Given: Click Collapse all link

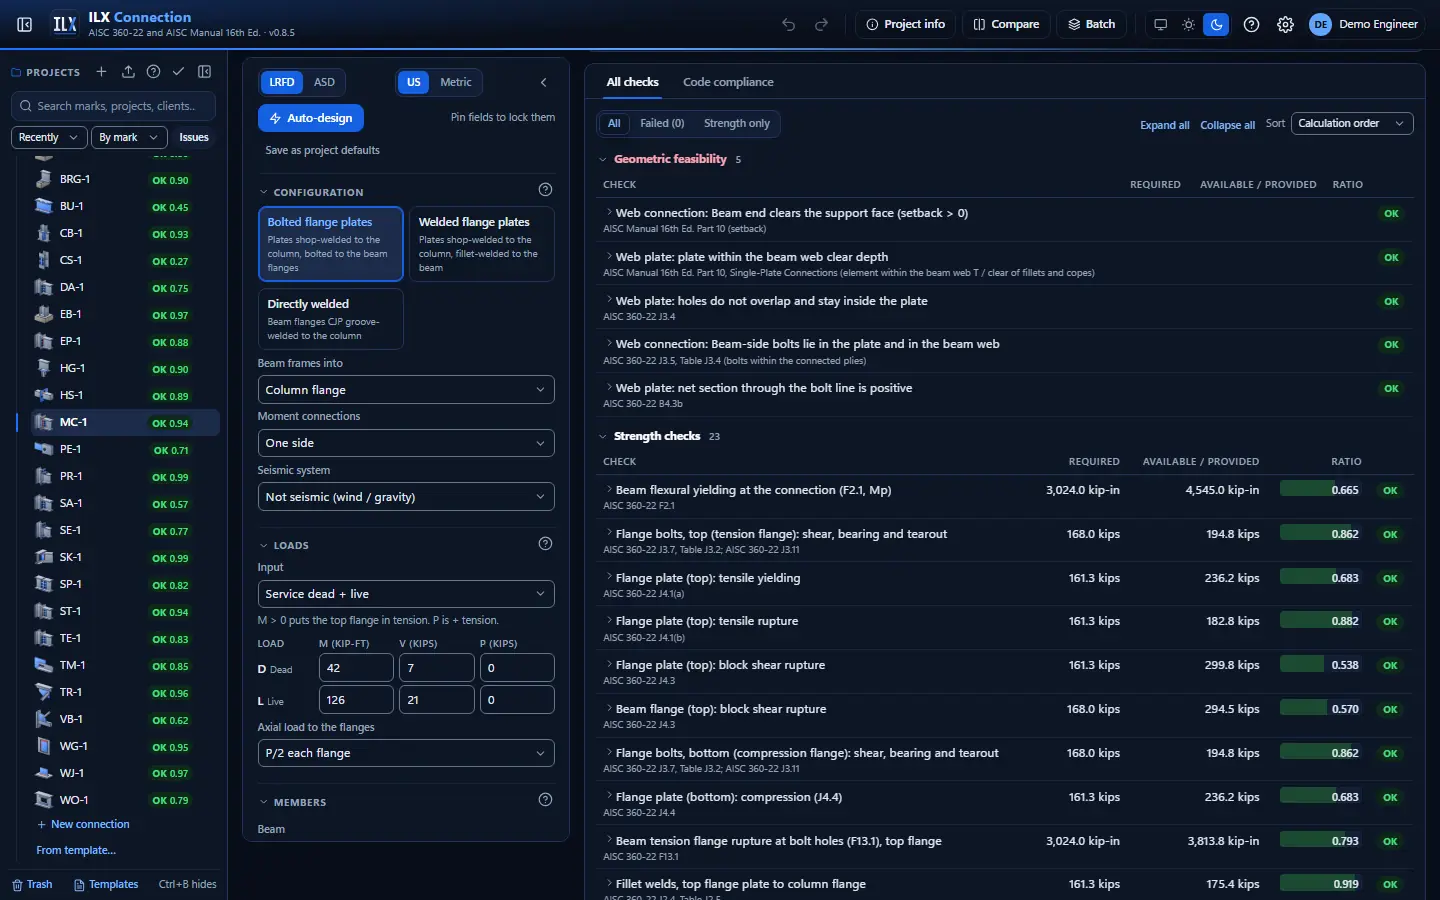Looking at the screenshot, I should click(x=1227, y=125).
